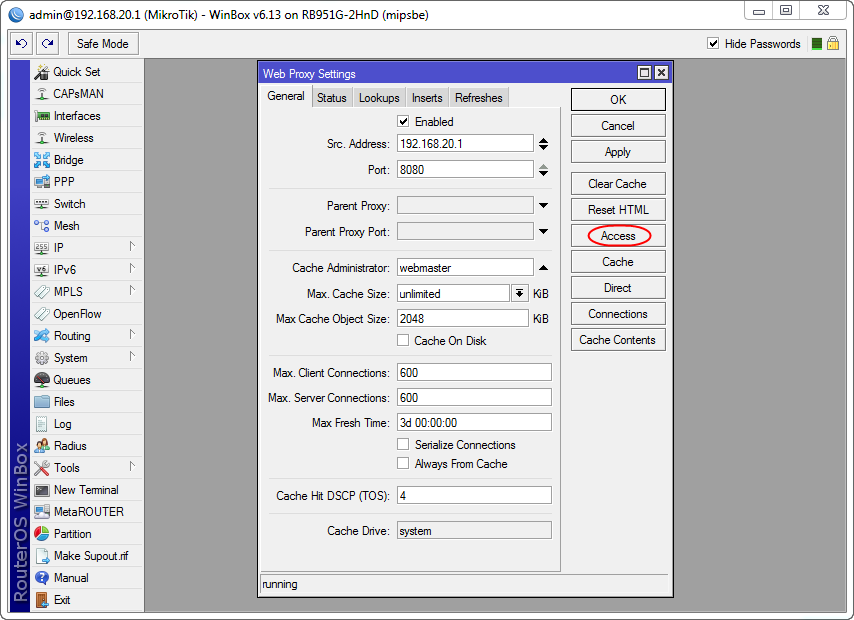Click the Exit door icon

tap(42, 600)
